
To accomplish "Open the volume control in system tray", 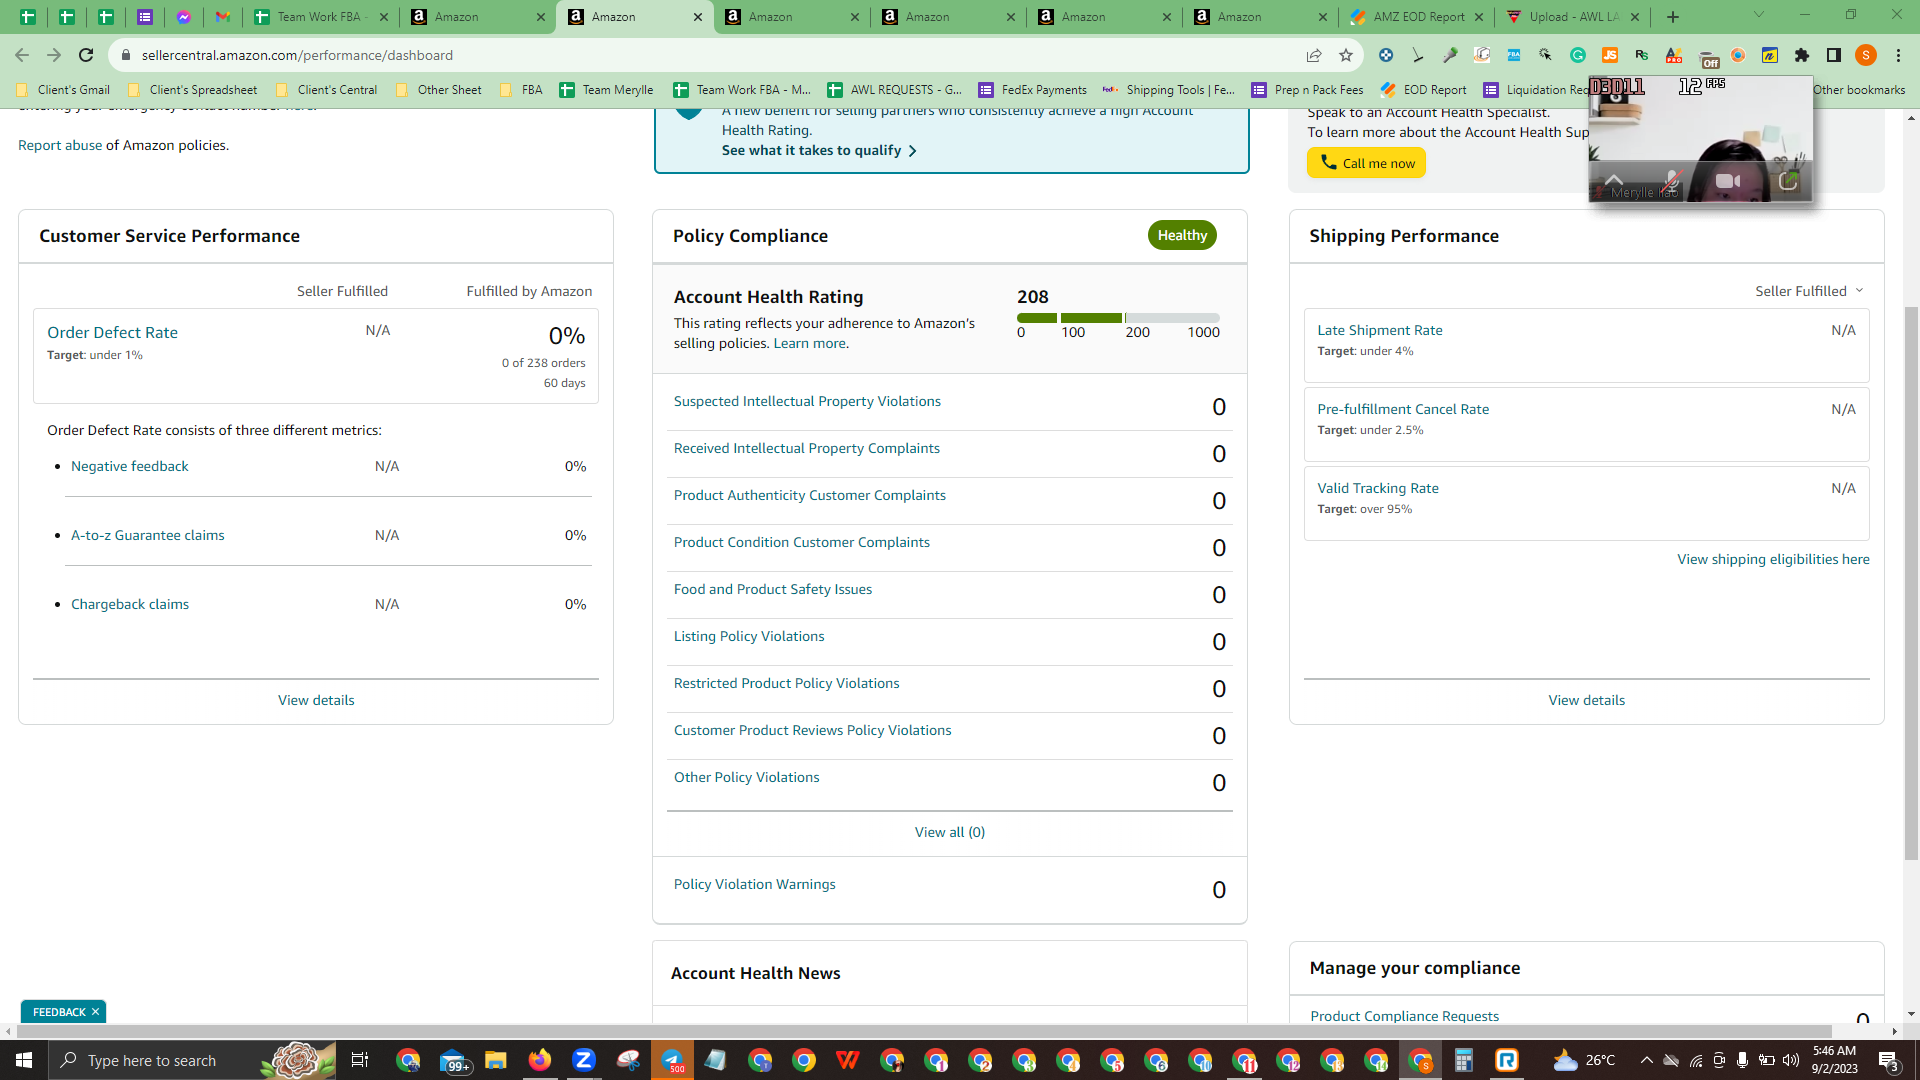I will click(x=1791, y=1060).
